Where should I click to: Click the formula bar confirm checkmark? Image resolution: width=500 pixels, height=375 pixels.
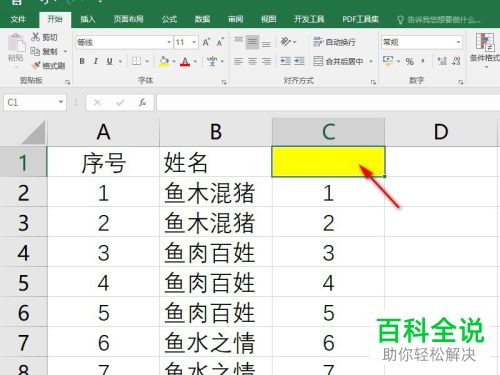click(x=120, y=102)
